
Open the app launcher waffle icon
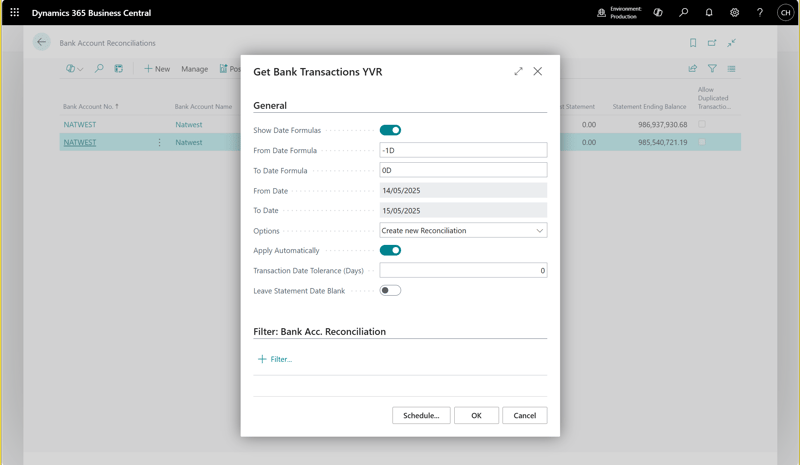[14, 13]
